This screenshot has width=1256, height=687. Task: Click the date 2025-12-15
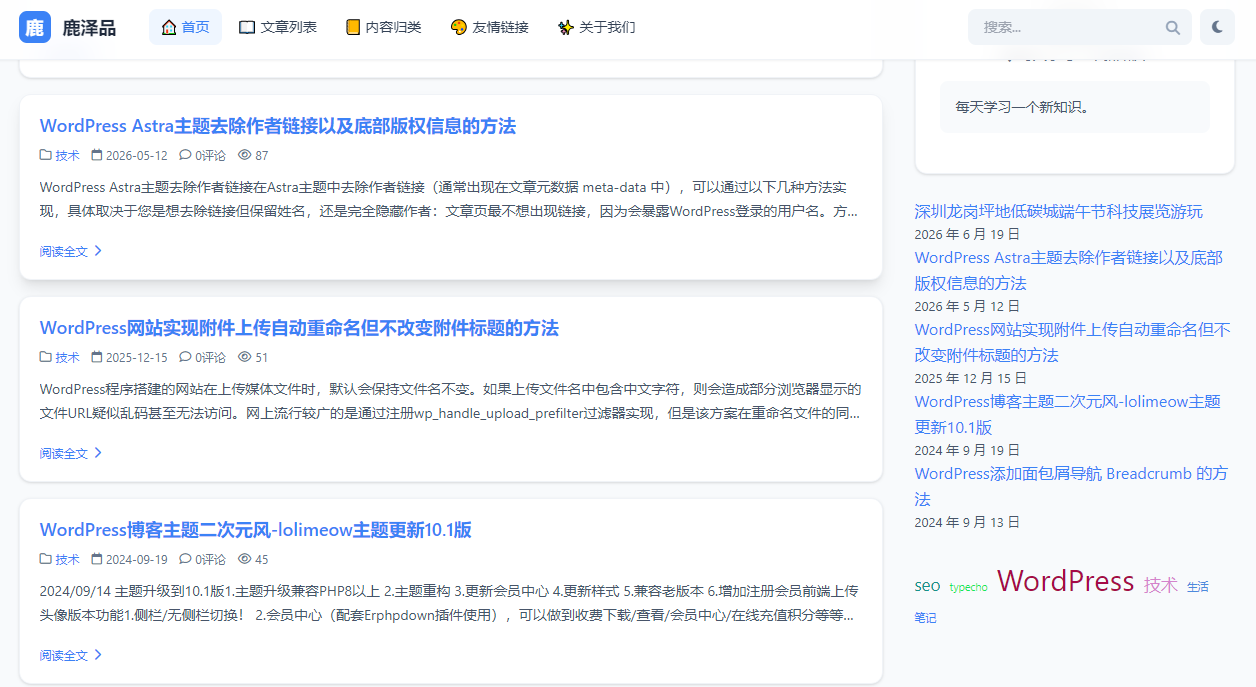click(x=137, y=357)
